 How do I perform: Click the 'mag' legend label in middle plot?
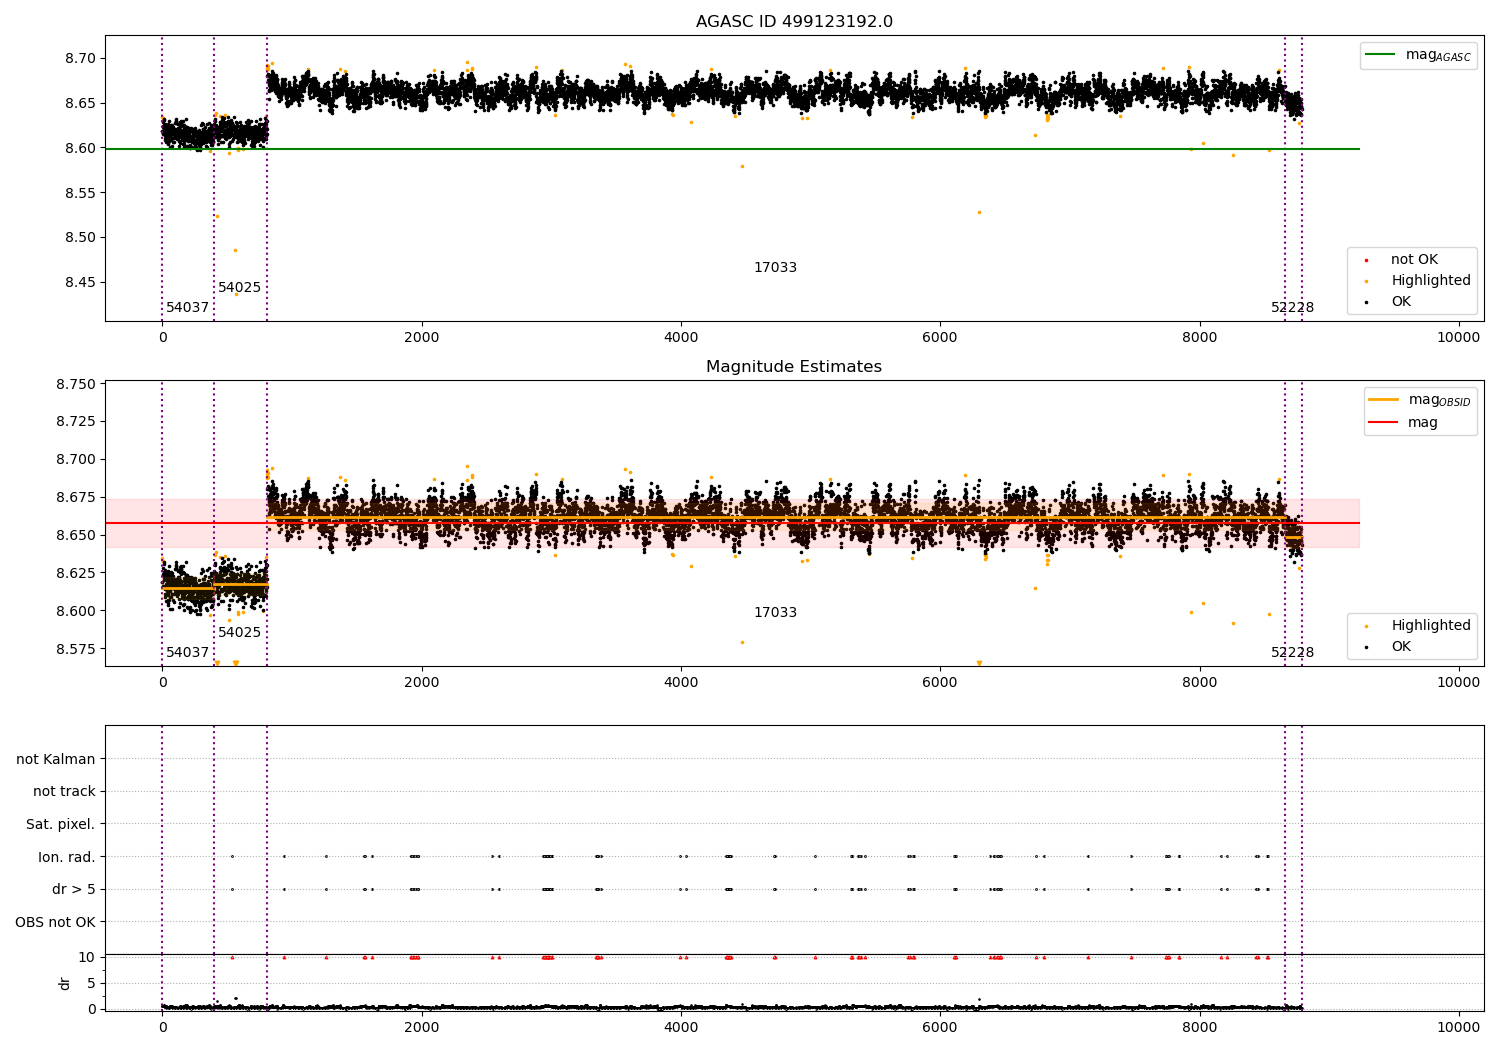(x=1423, y=423)
